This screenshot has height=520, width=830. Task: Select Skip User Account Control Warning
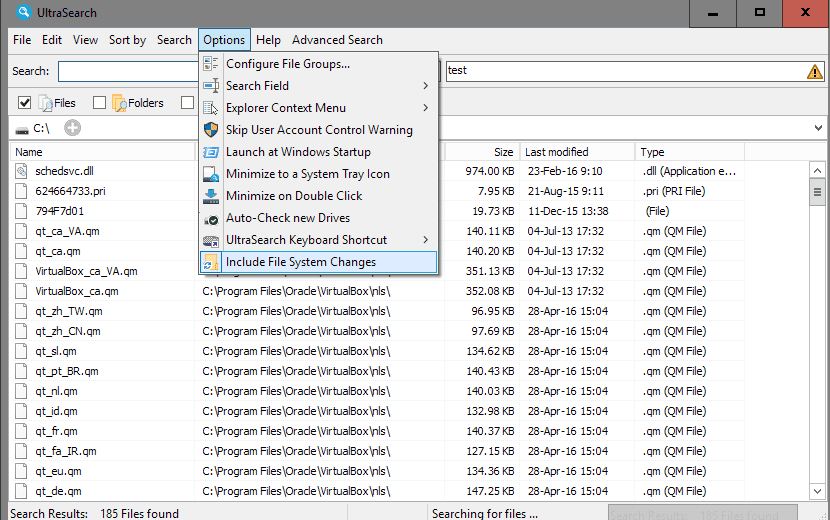(x=319, y=130)
